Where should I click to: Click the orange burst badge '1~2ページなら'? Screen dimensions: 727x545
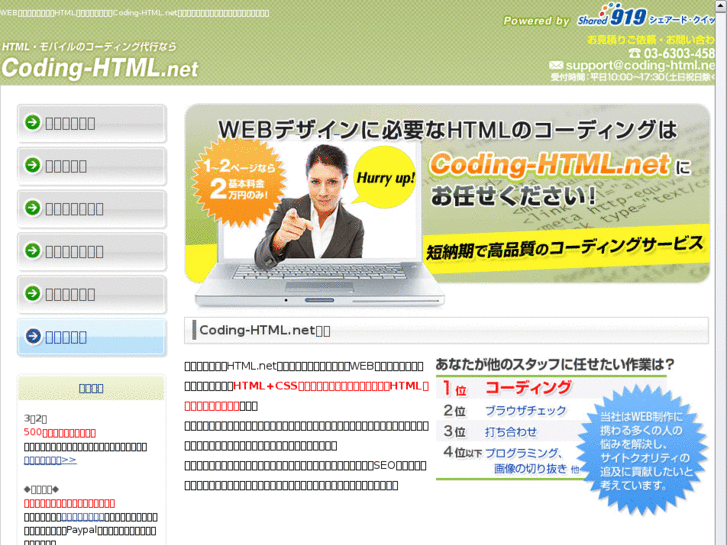[239, 181]
